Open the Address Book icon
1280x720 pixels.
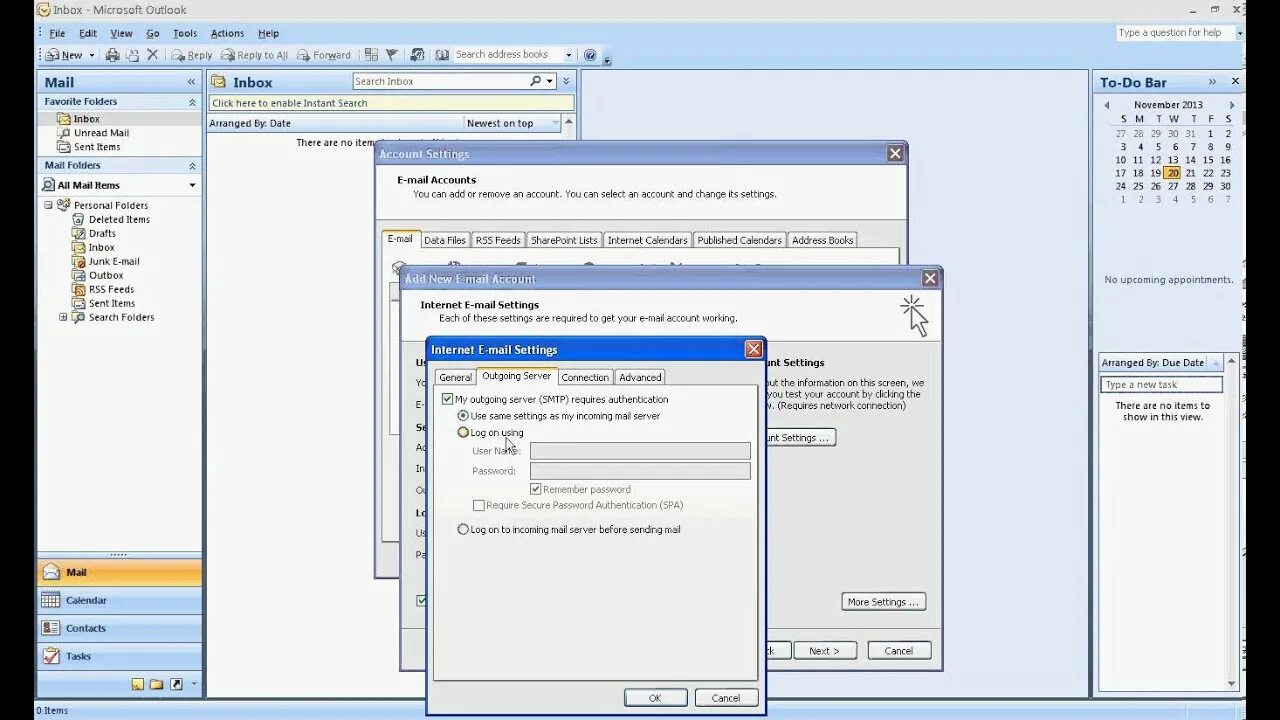coord(442,55)
